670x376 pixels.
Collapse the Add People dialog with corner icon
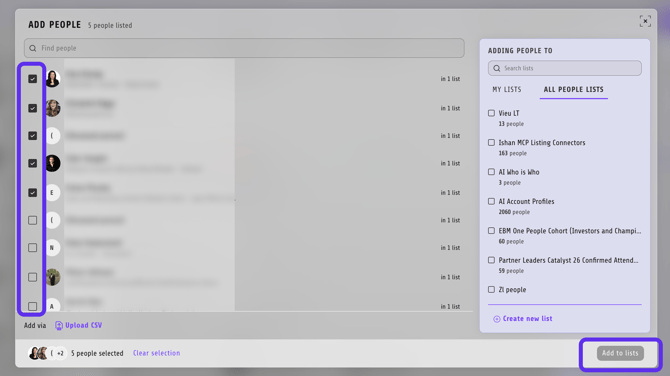coord(645,21)
